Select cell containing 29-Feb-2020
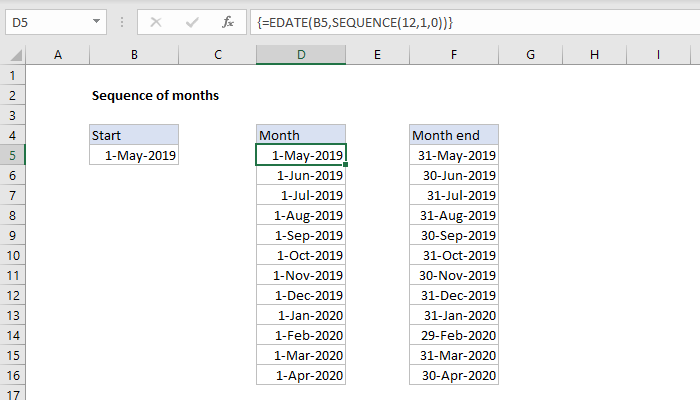This screenshot has height=400, width=700. pyautogui.click(x=453, y=336)
